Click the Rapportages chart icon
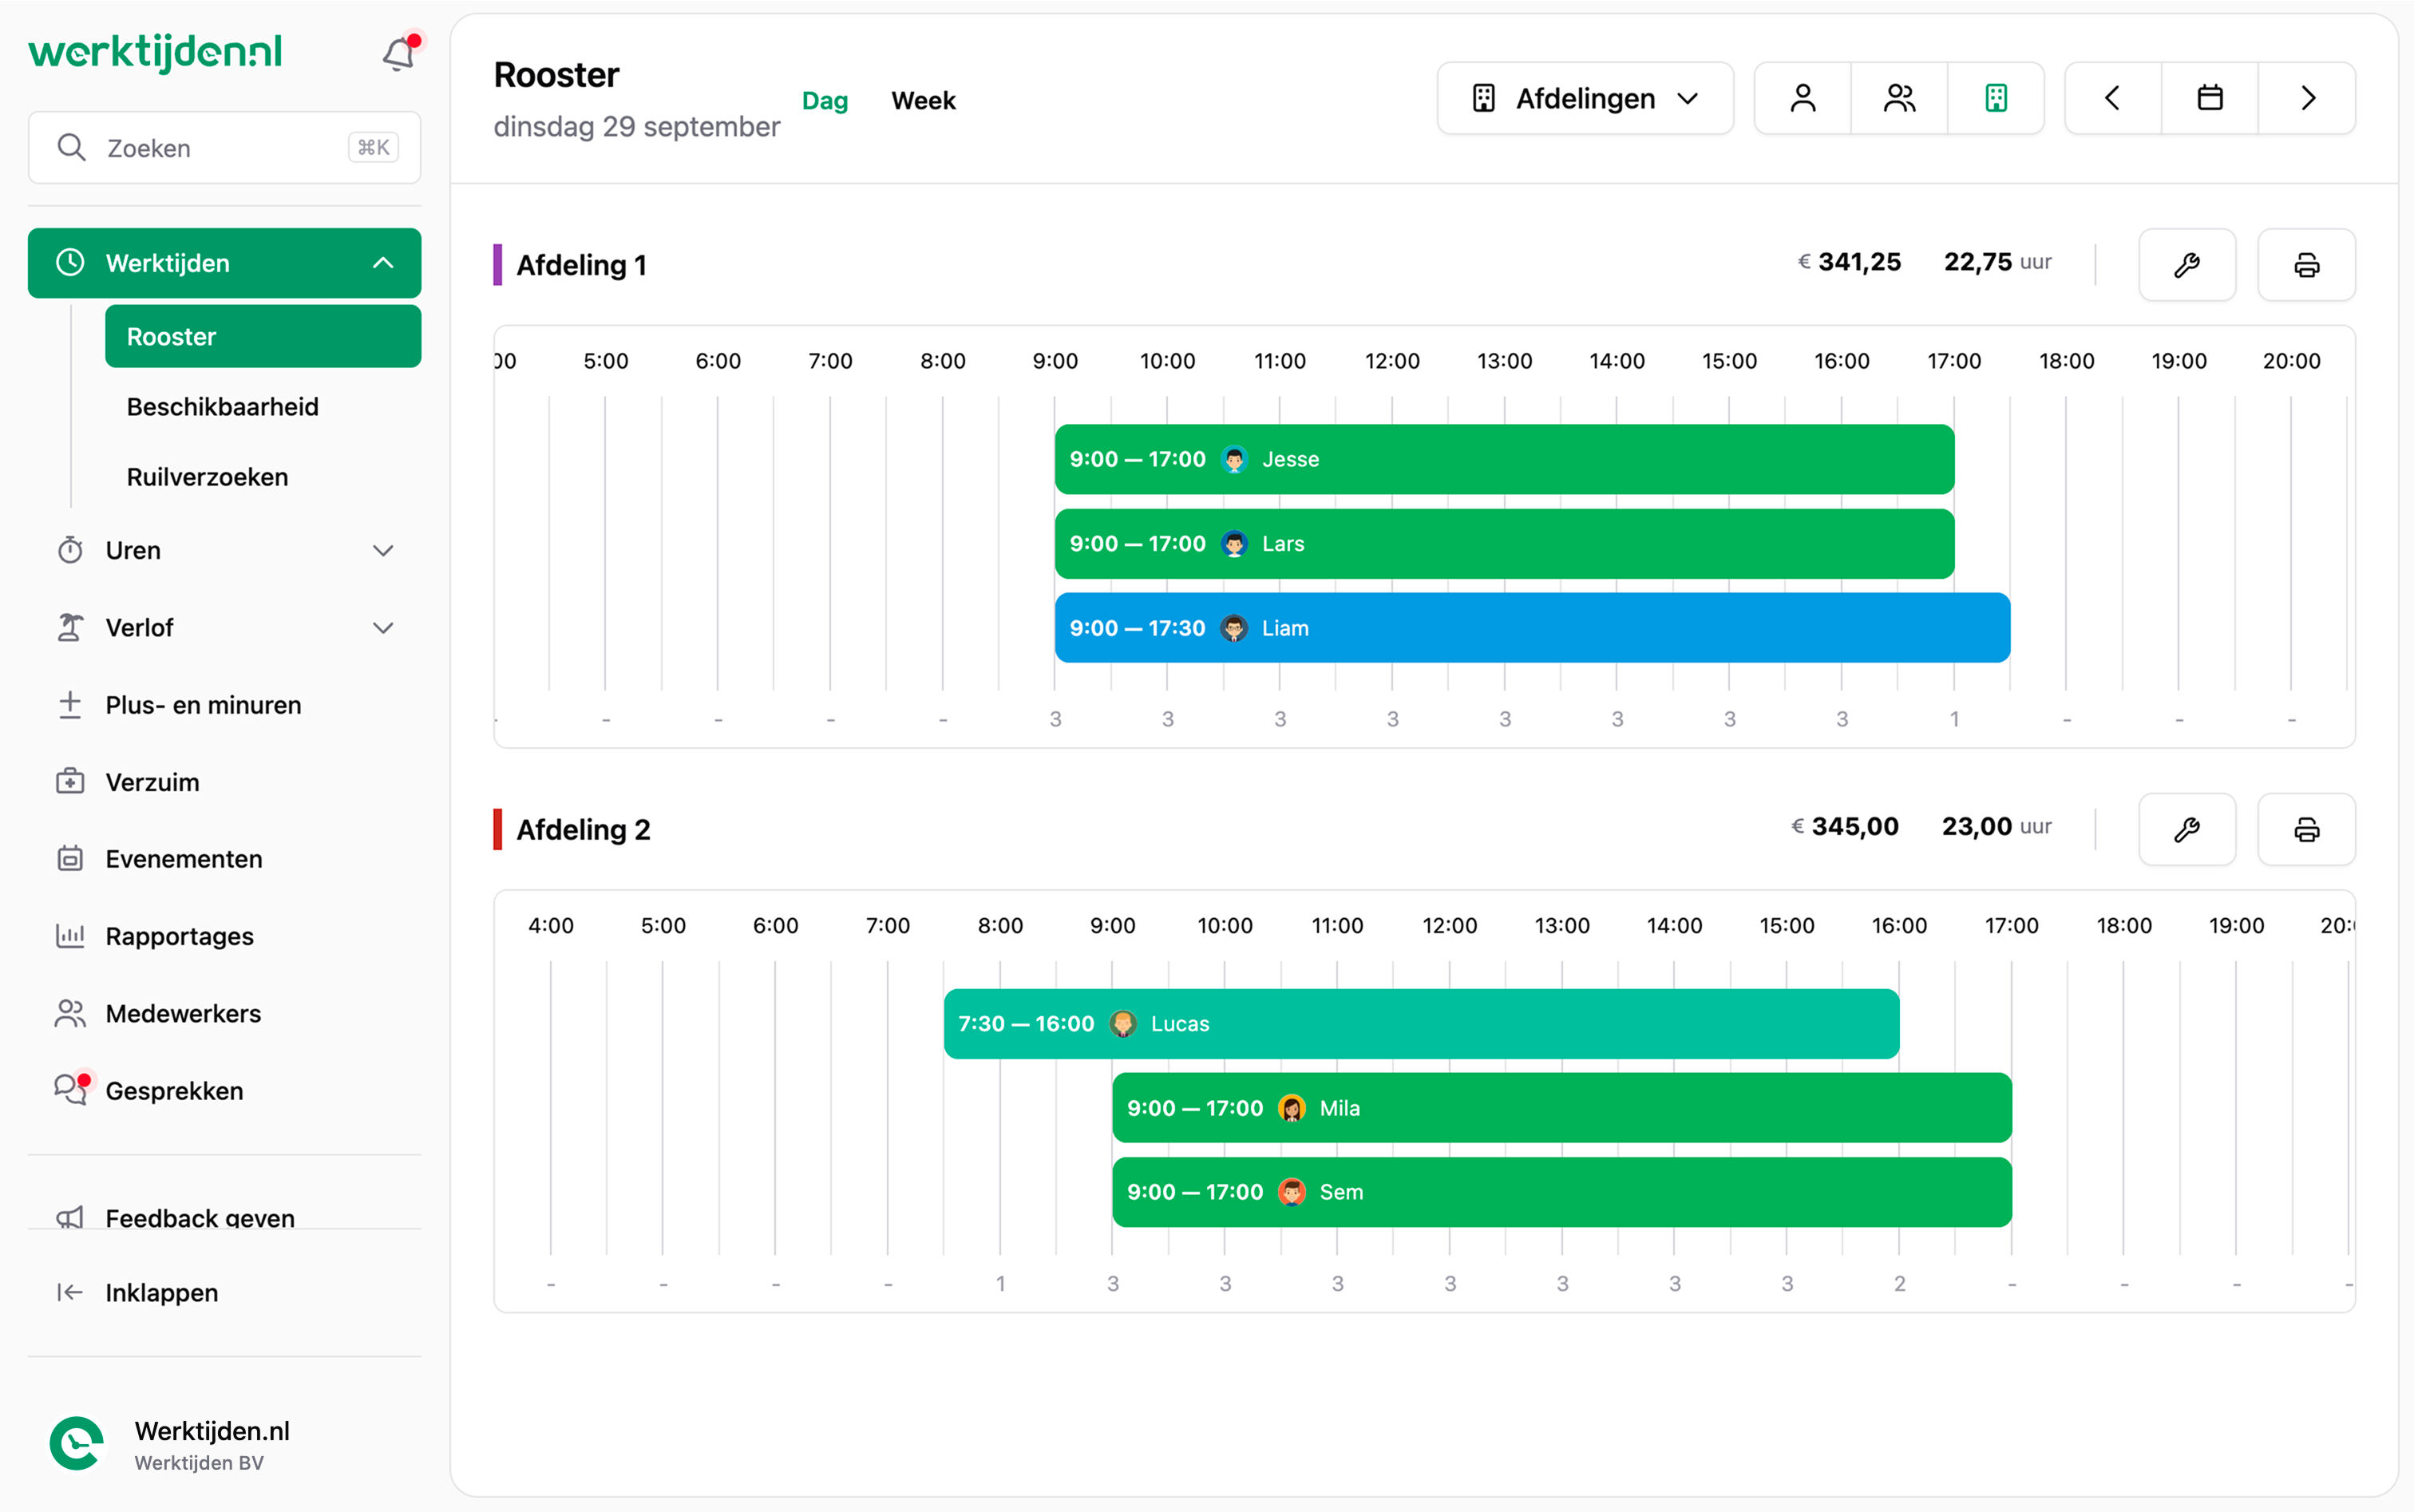Image resolution: width=2414 pixels, height=1512 pixels. tap(70, 936)
